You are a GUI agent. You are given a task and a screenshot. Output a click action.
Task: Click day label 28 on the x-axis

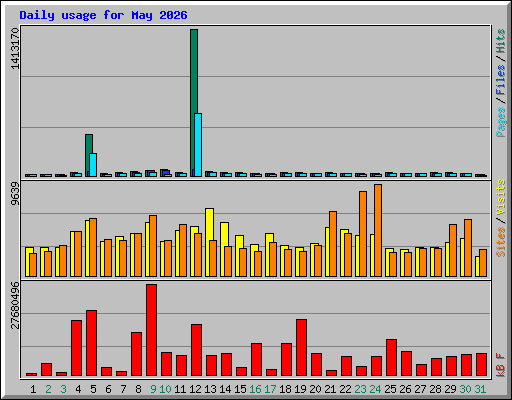(435, 389)
